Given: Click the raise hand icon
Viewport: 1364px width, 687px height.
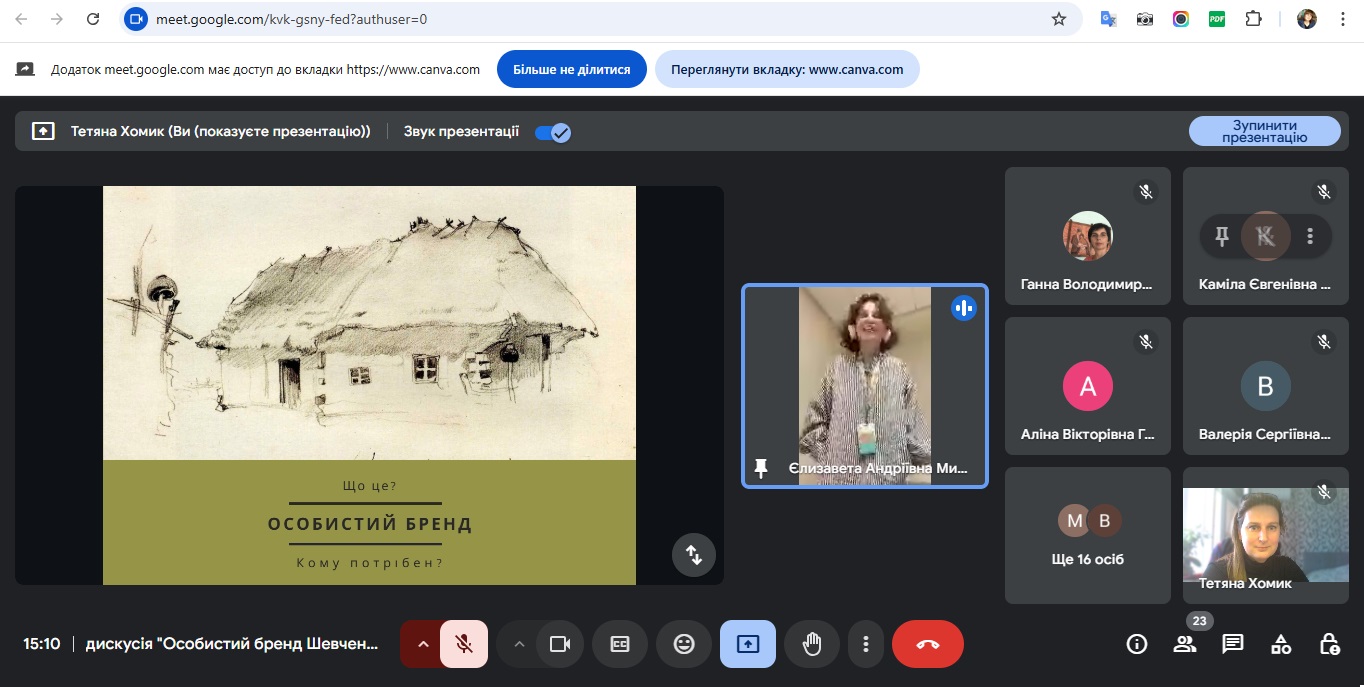Looking at the screenshot, I should [x=811, y=644].
